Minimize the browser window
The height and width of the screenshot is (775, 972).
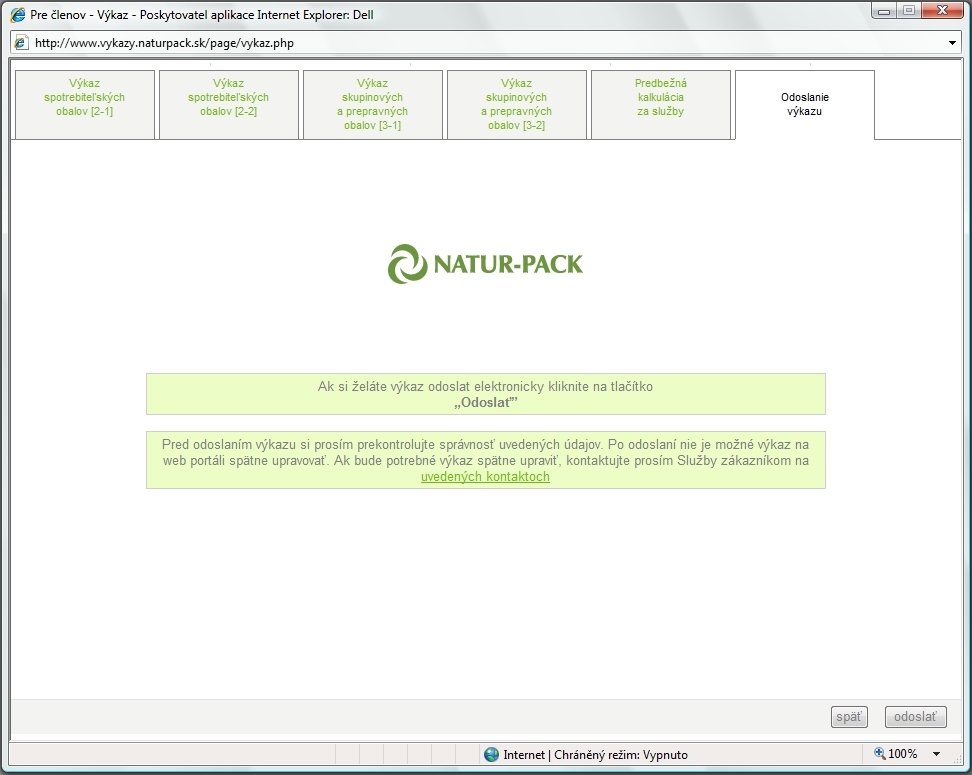pyautogui.click(x=883, y=13)
